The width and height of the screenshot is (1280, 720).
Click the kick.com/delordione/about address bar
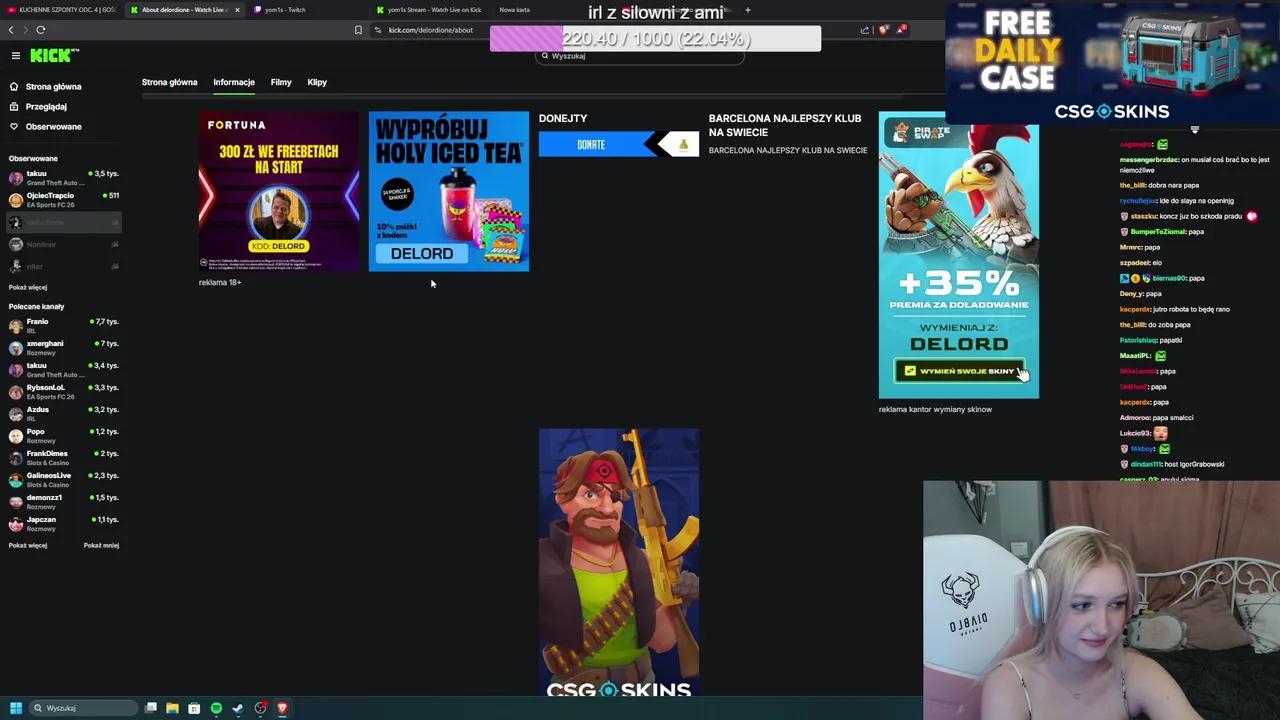431,30
